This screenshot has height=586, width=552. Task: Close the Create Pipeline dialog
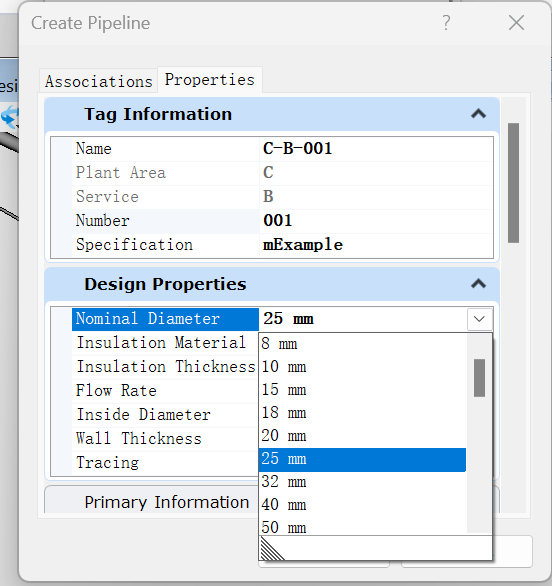tap(516, 23)
